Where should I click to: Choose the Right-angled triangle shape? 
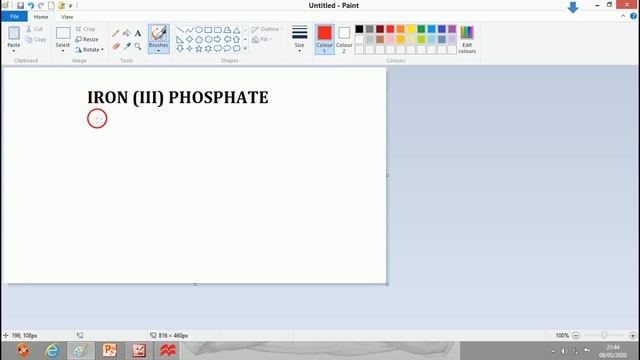(x=180, y=39)
